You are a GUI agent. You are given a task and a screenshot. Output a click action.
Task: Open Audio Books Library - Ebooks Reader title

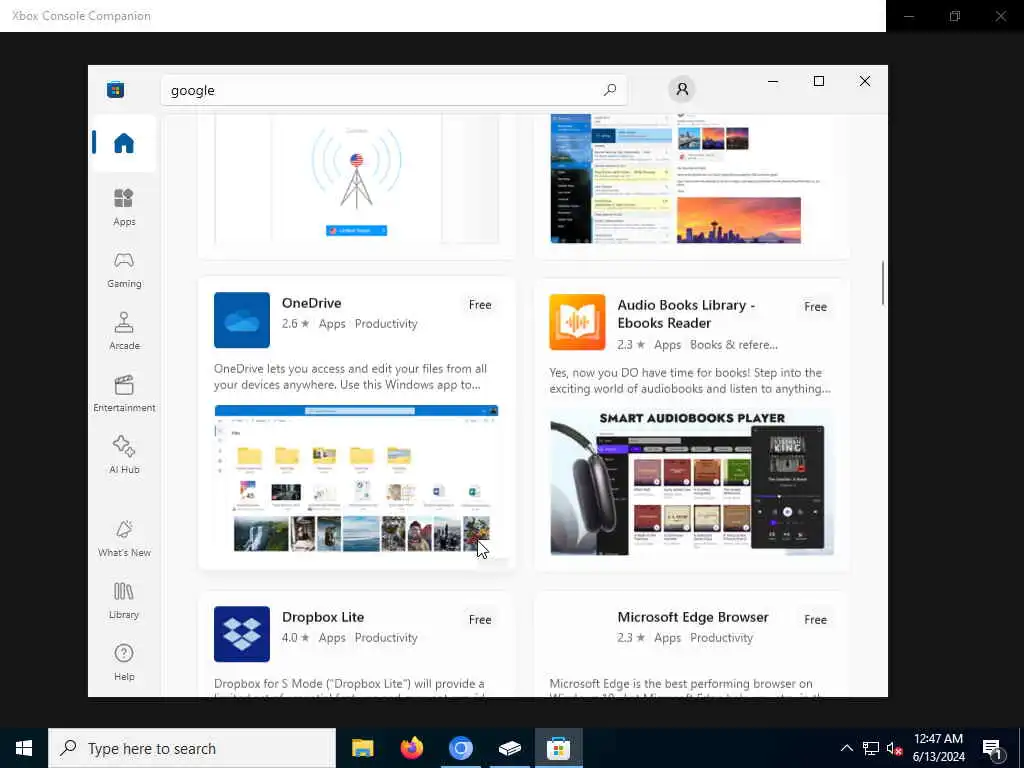[x=686, y=314]
